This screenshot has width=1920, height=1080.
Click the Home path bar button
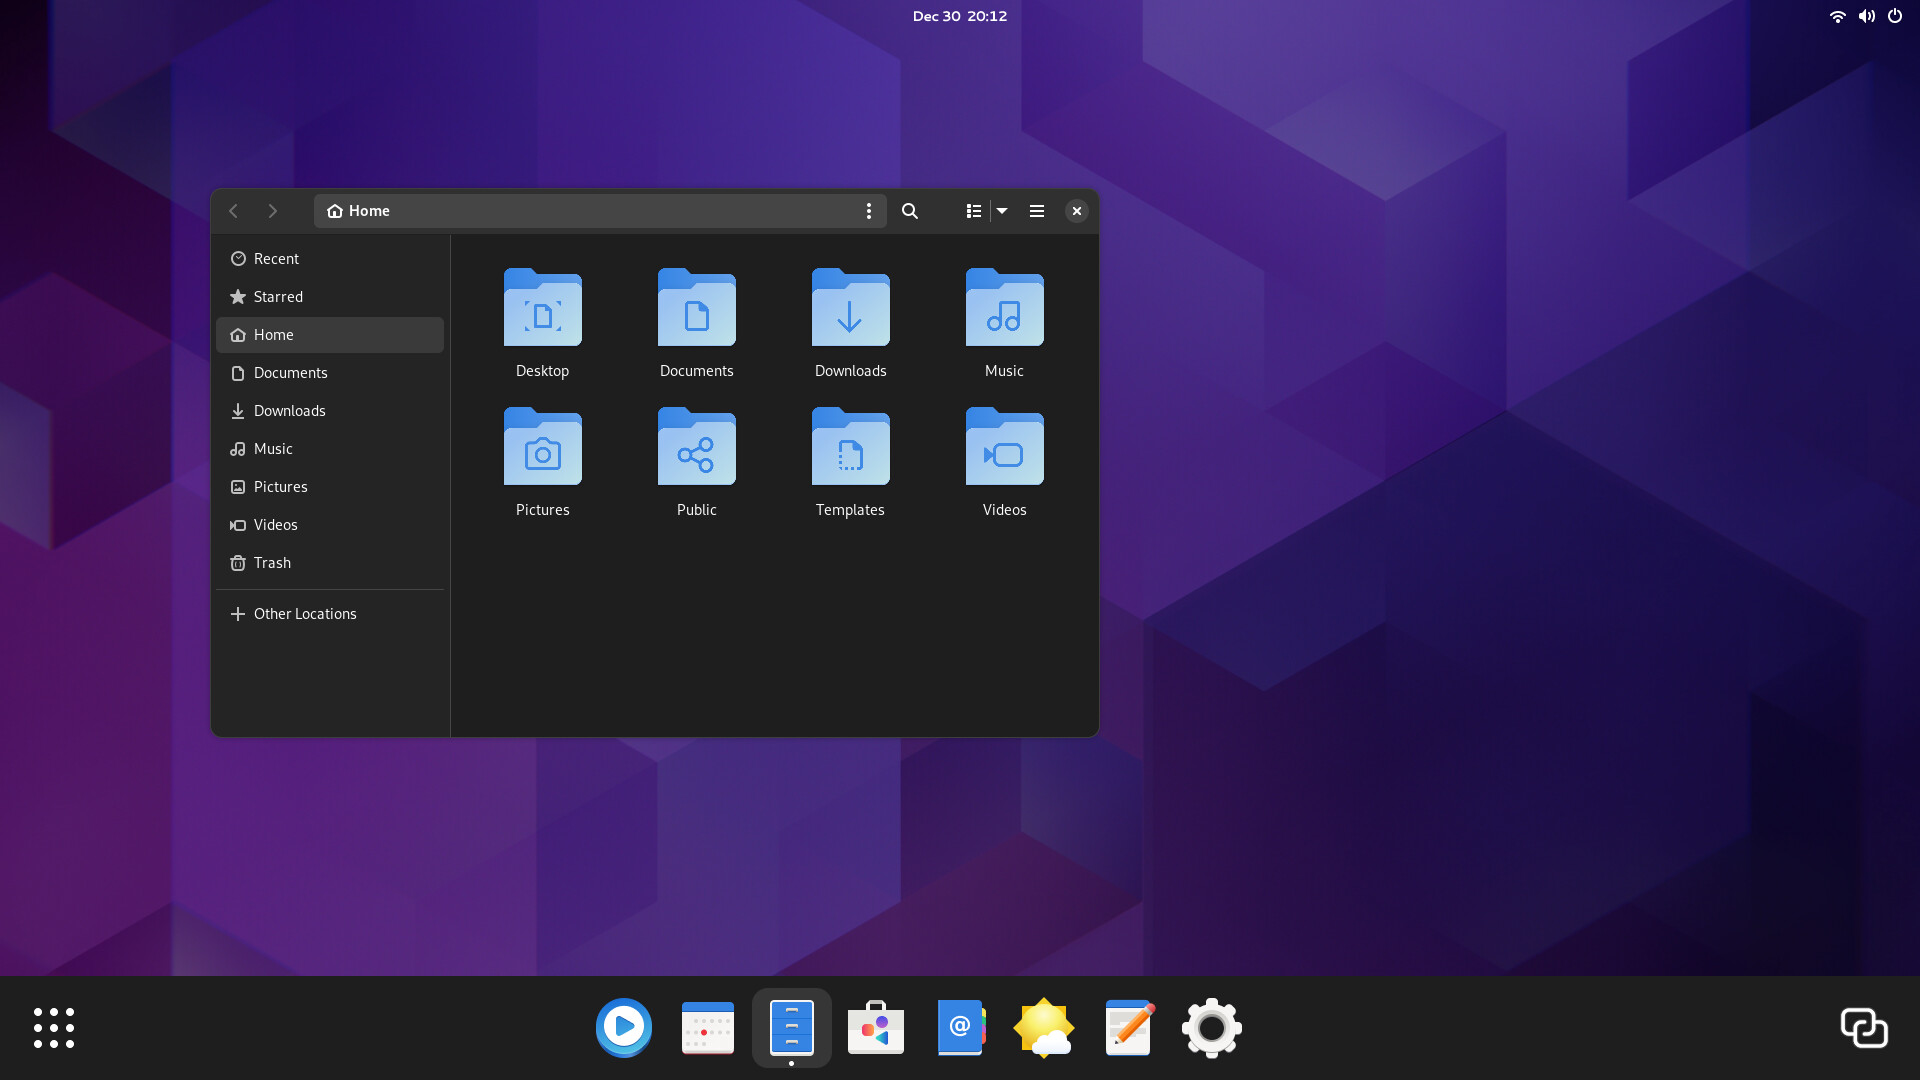[x=359, y=211]
